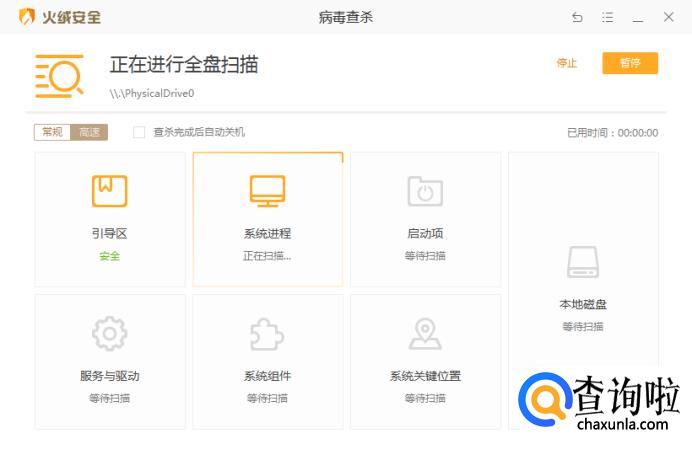Click the \\.\PhysicalDrive0 scan path text

(152, 94)
